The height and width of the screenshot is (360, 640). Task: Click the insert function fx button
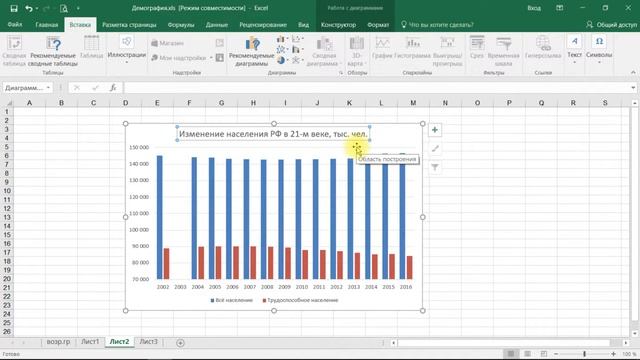[113, 88]
